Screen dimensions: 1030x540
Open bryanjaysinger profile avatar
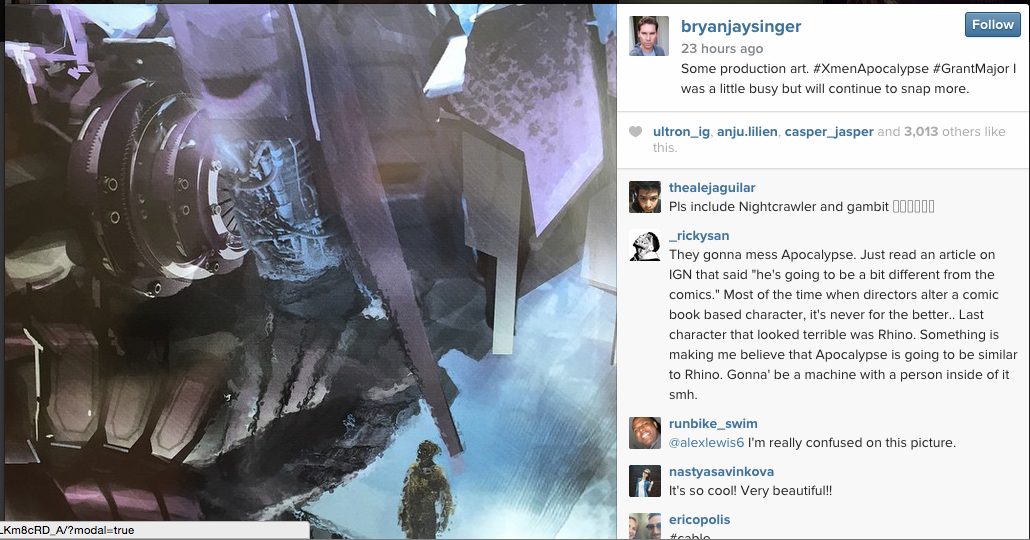click(x=649, y=36)
